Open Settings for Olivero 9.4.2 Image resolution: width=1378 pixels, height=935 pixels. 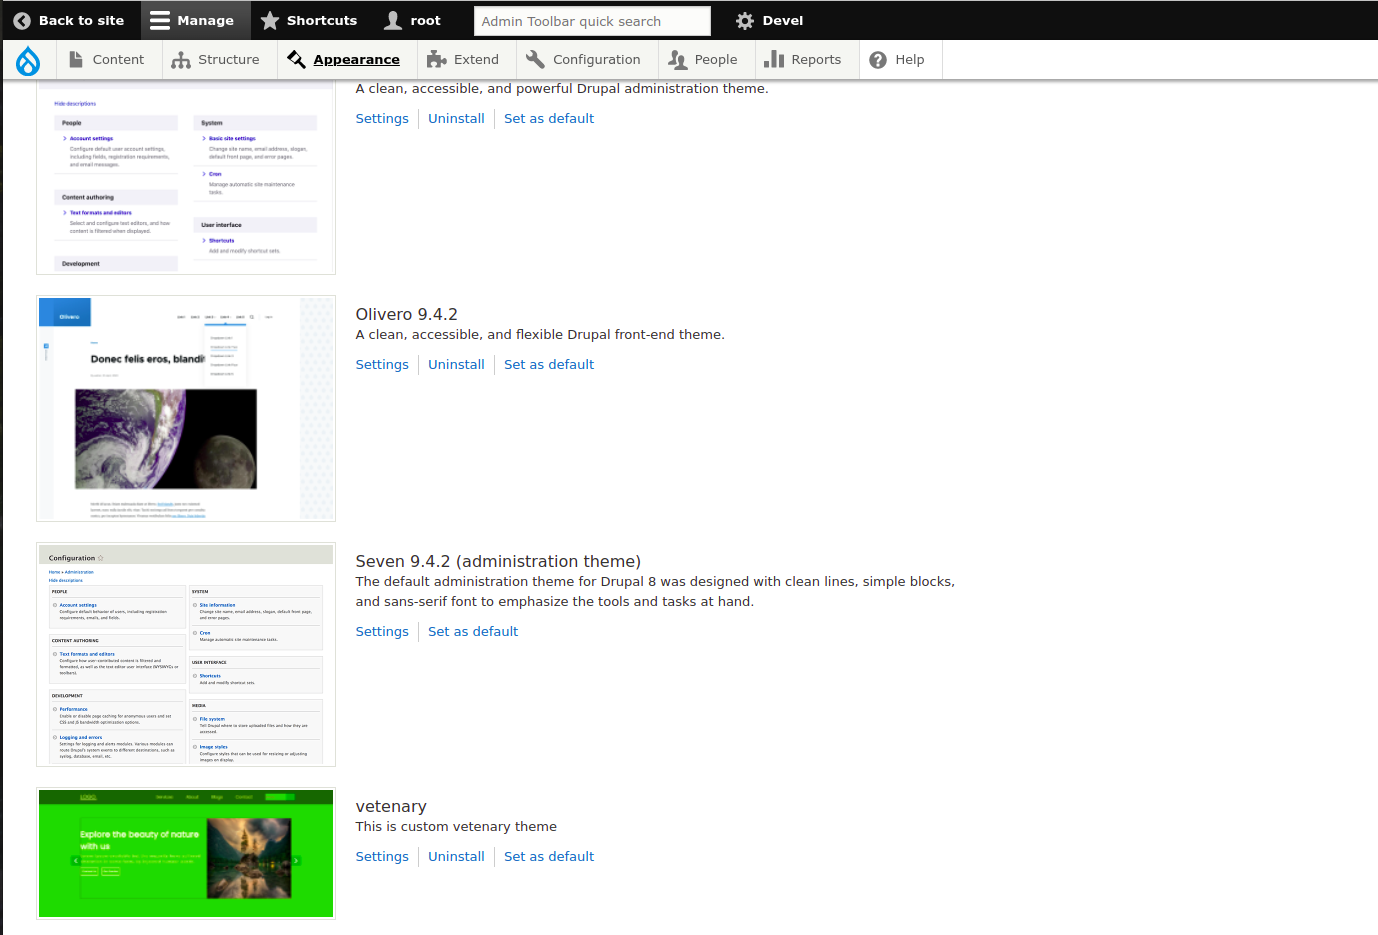(x=382, y=364)
